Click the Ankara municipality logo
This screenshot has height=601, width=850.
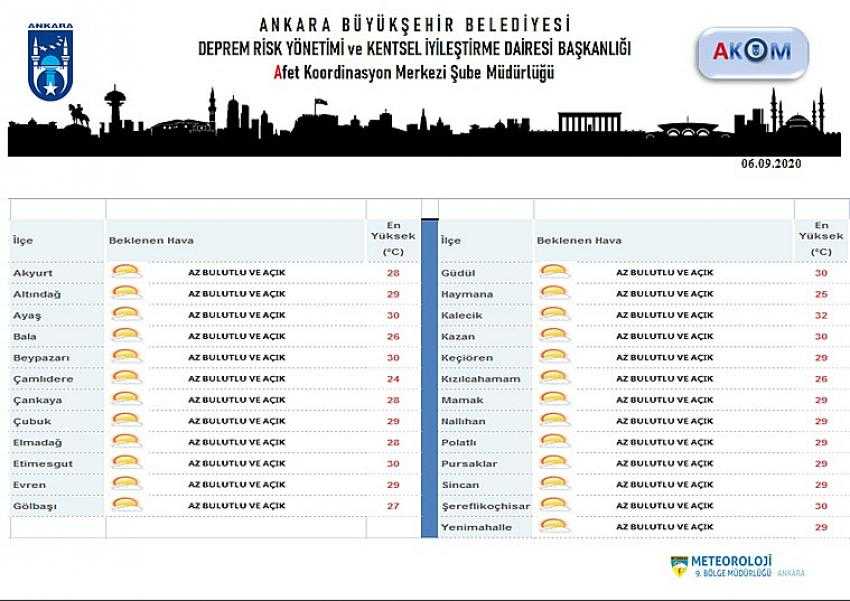pyautogui.click(x=50, y=60)
